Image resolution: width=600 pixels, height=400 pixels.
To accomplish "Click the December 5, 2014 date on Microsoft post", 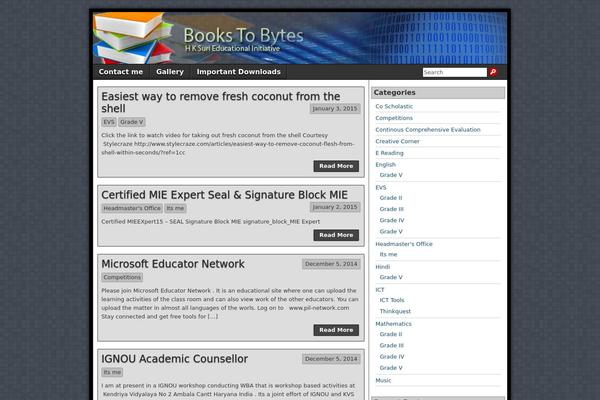I will (331, 264).
